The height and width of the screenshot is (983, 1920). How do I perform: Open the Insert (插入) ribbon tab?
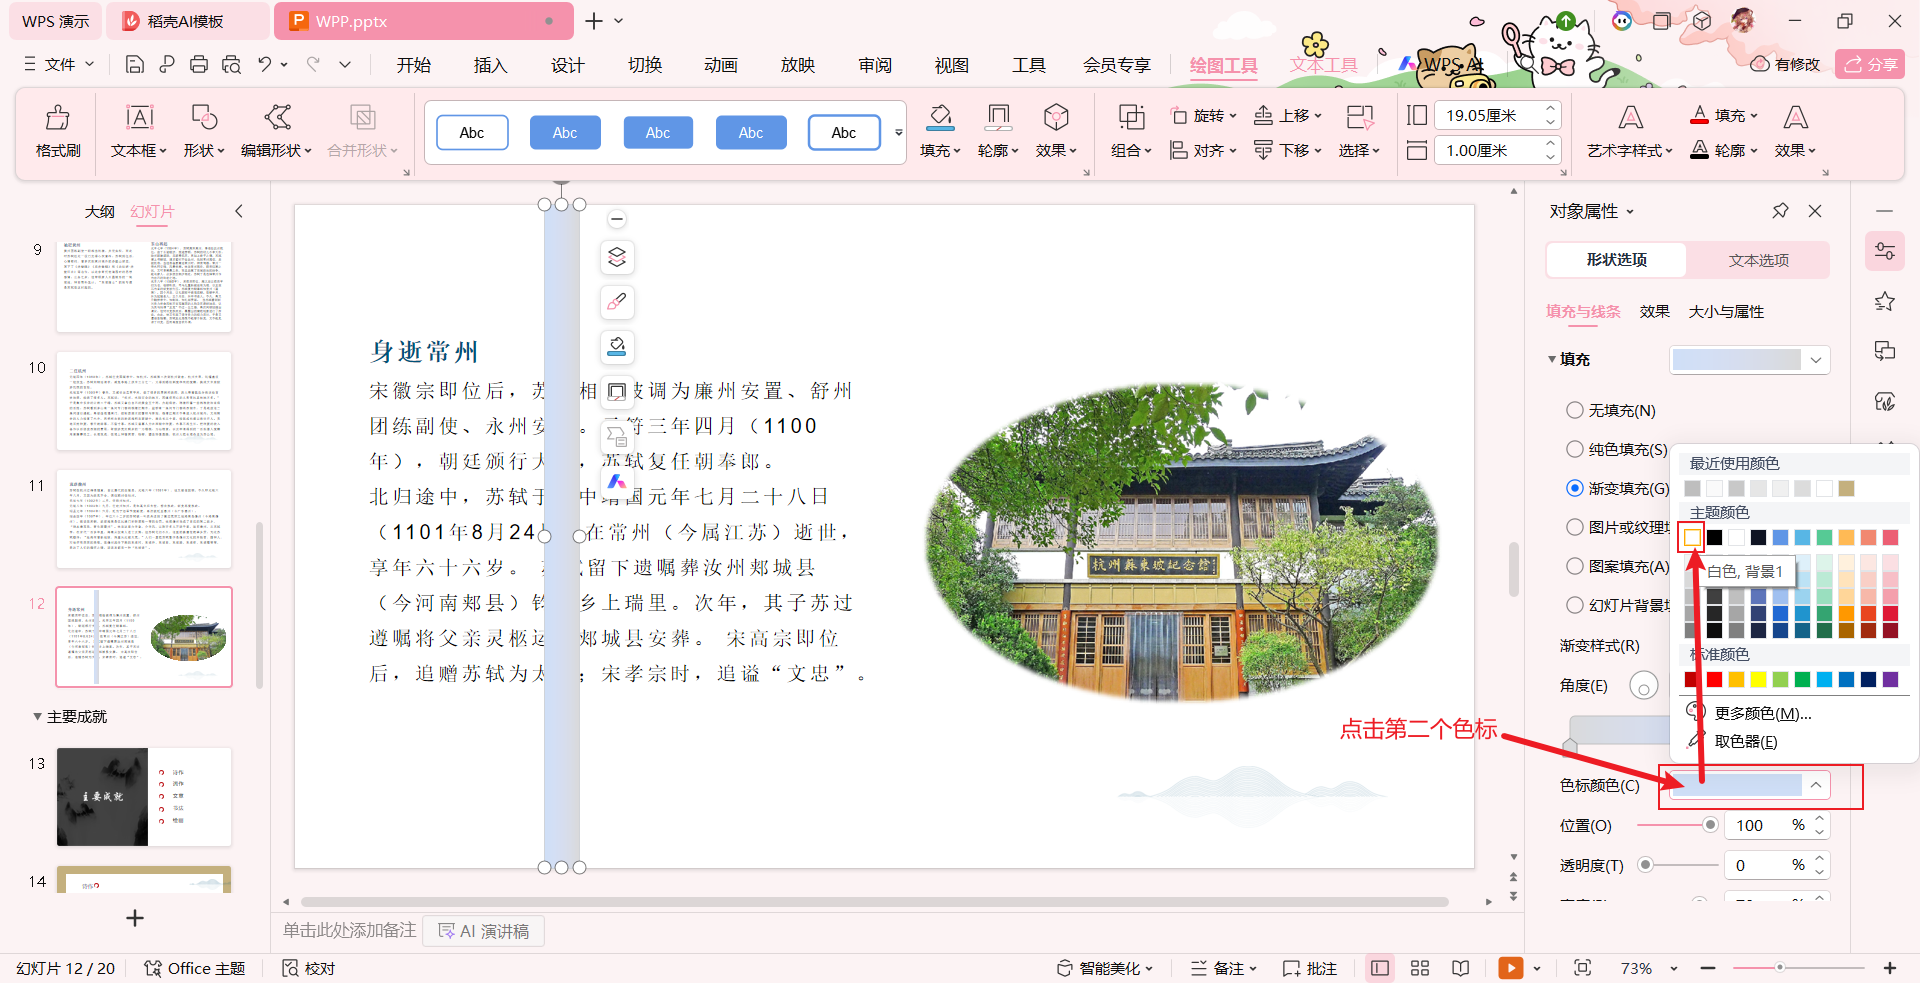tap(490, 65)
